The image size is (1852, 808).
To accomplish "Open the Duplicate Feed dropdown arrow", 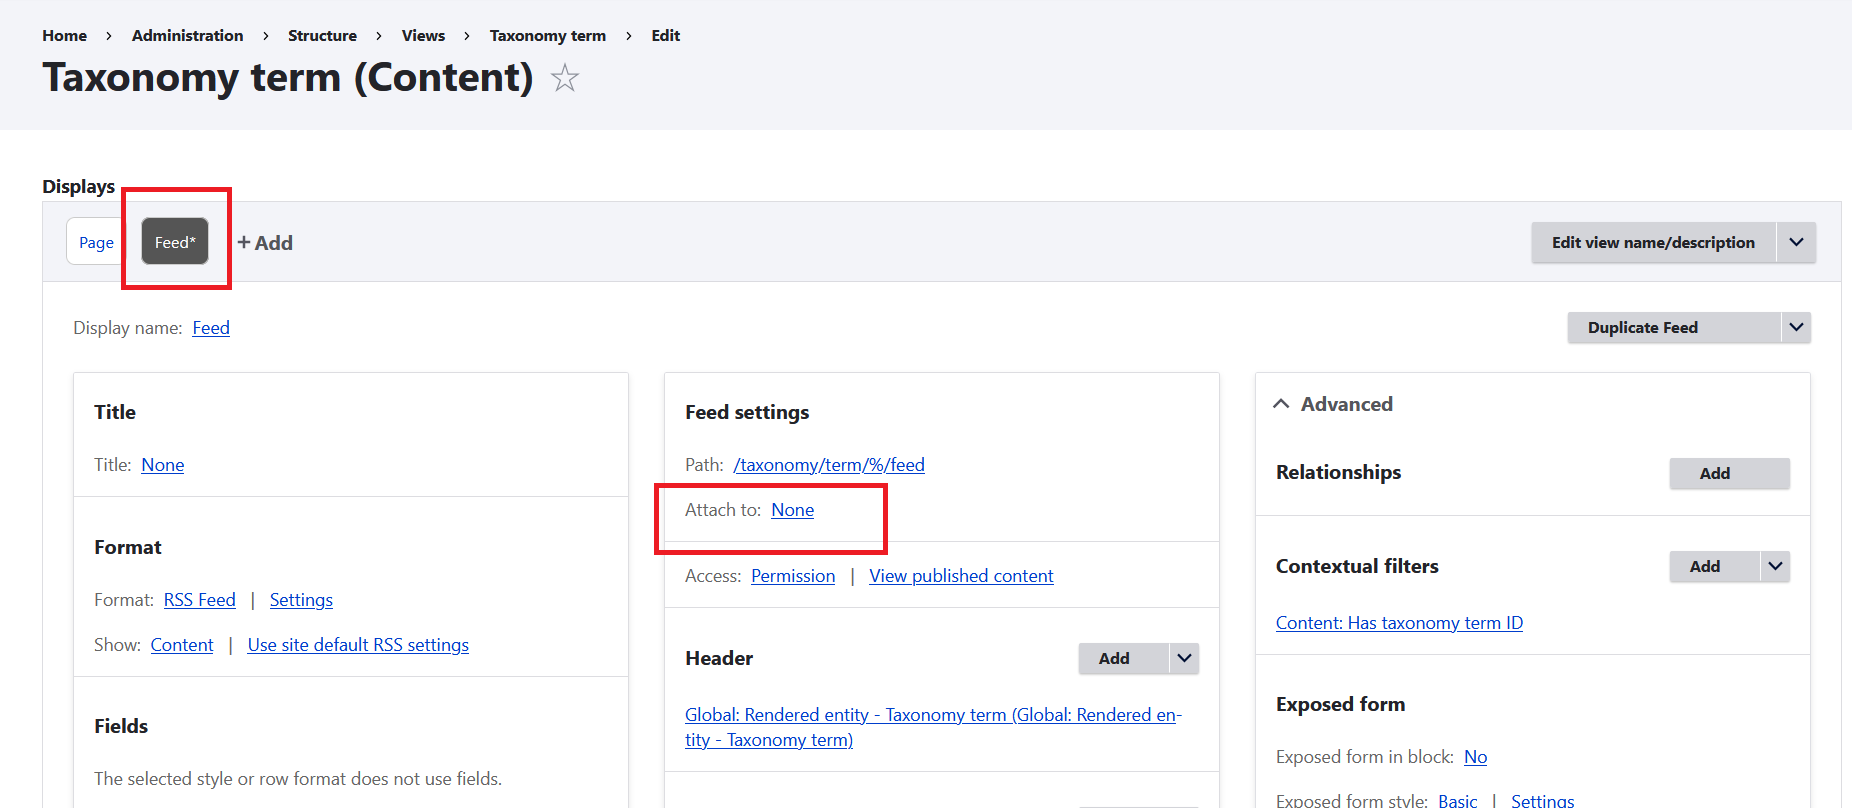I will [x=1796, y=327].
